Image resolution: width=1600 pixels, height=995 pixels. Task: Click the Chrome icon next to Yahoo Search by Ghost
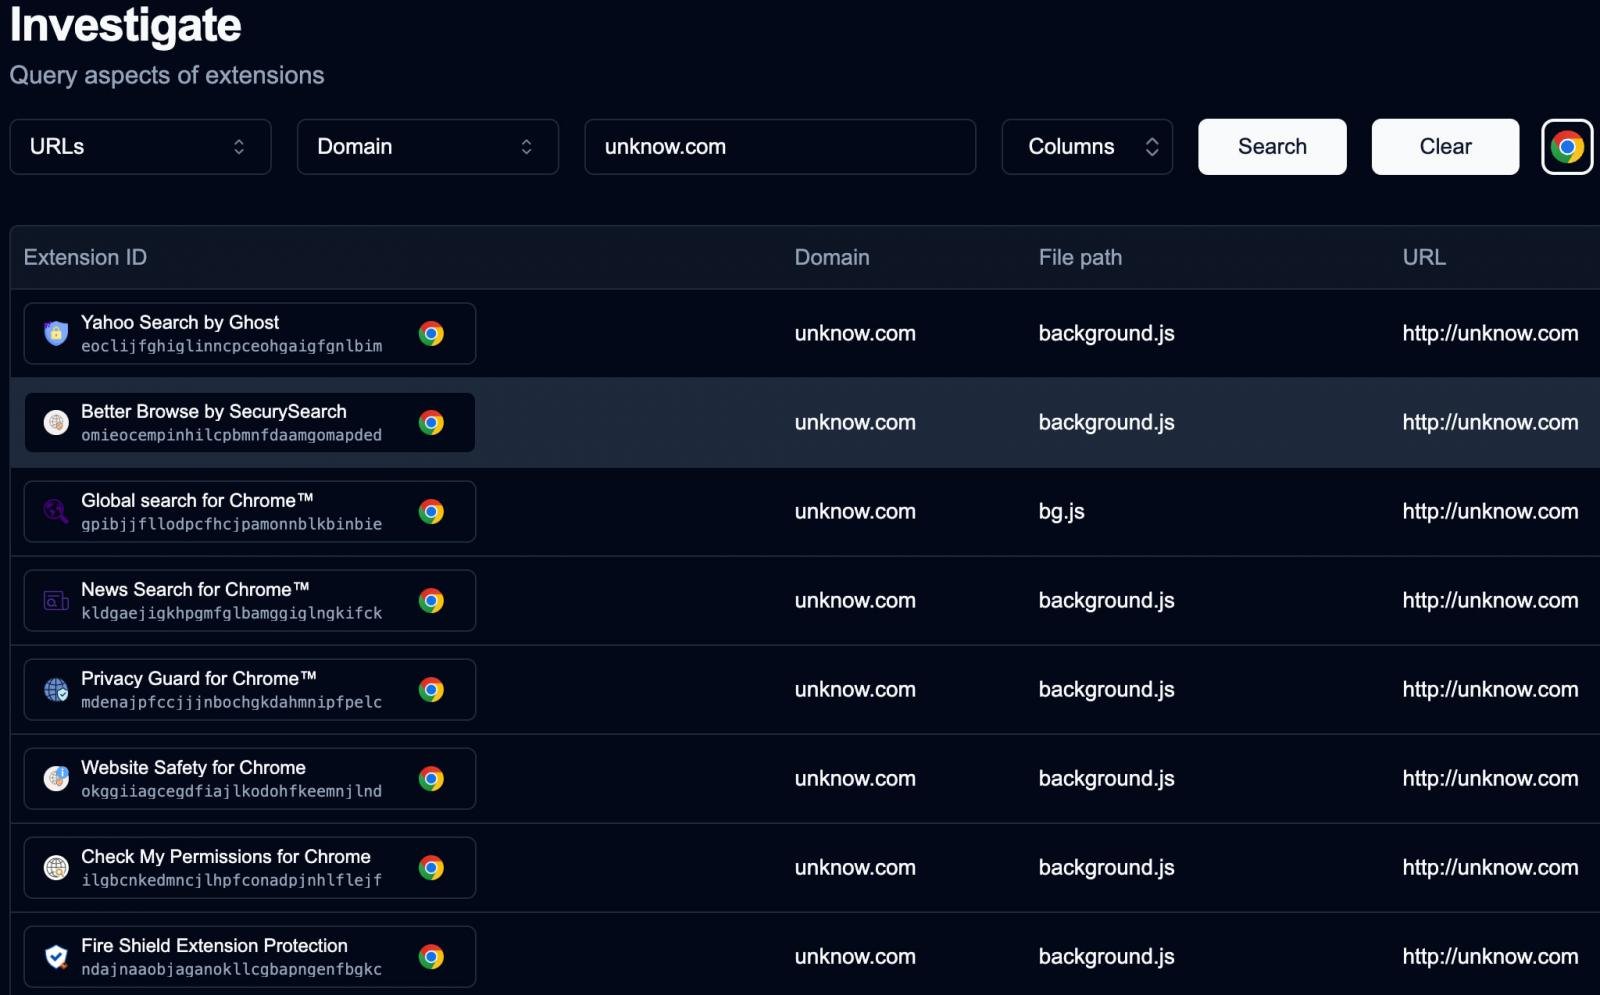click(433, 334)
